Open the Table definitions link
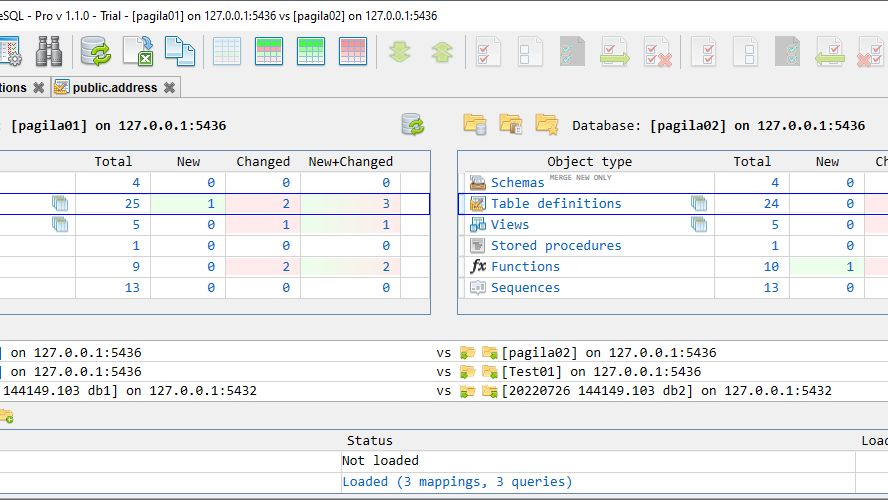Screen dimensions: 888x500 click(556, 203)
